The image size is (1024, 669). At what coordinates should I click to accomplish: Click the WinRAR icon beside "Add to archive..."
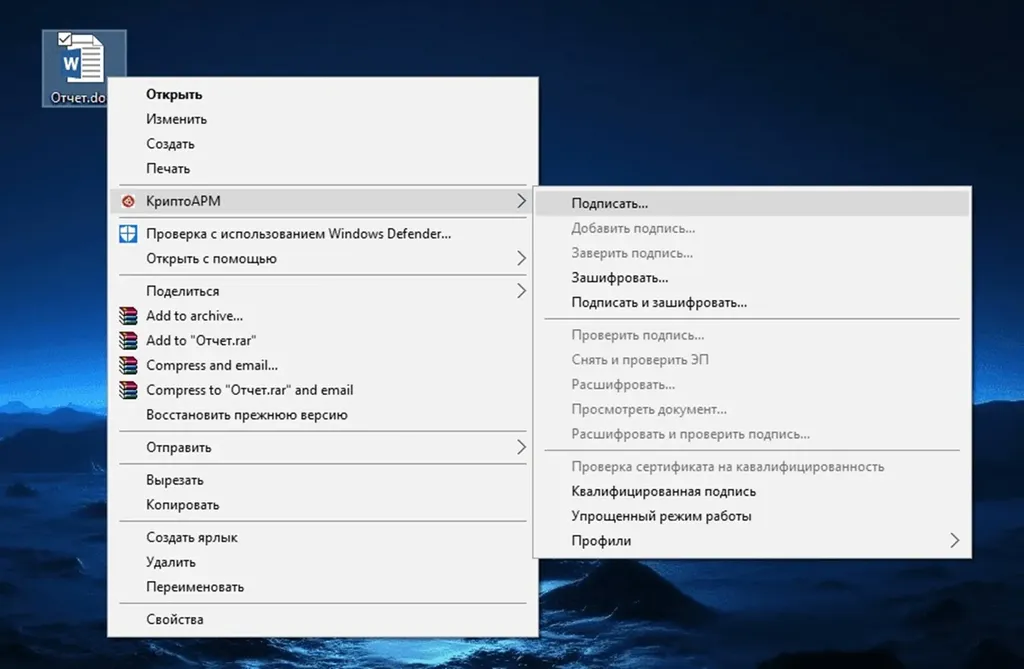[128, 315]
